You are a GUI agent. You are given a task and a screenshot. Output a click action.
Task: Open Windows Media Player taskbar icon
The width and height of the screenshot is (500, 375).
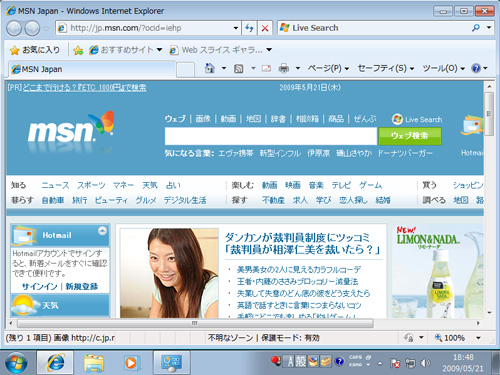point(131,363)
